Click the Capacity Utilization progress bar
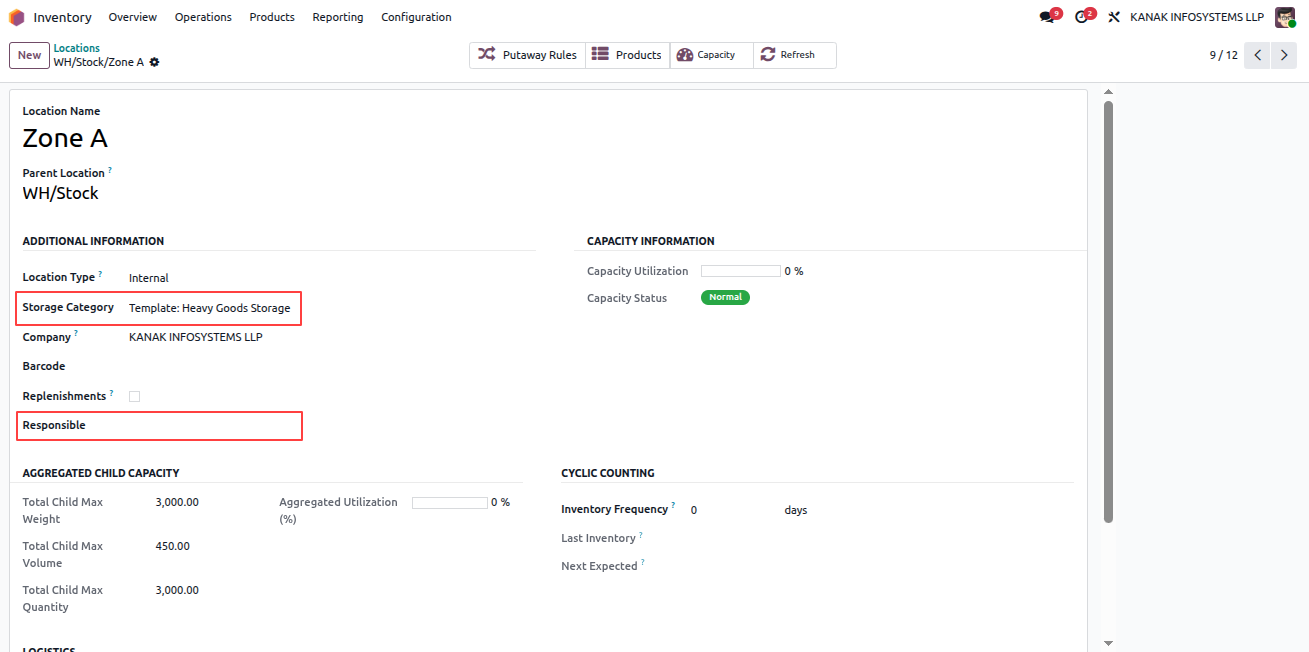 (741, 271)
